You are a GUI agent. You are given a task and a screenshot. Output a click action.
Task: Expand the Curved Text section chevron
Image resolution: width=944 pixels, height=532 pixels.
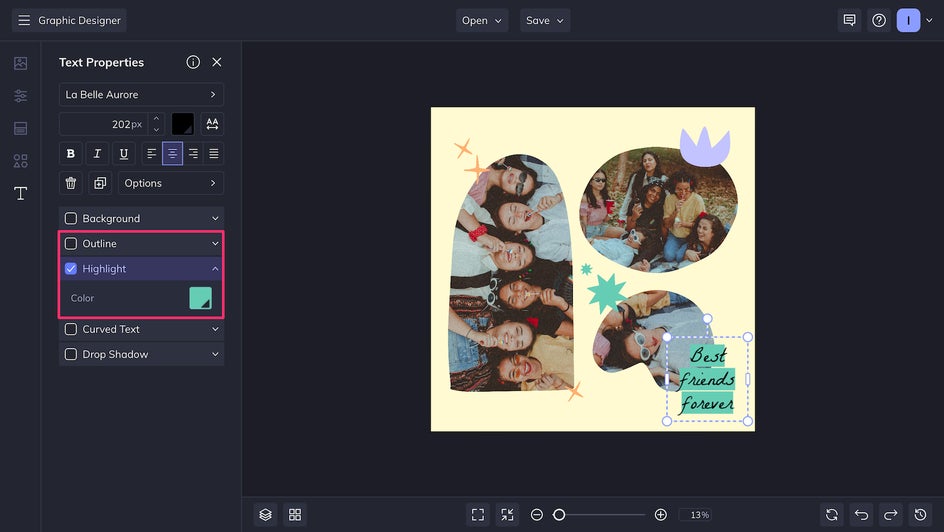[x=215, y=329]
